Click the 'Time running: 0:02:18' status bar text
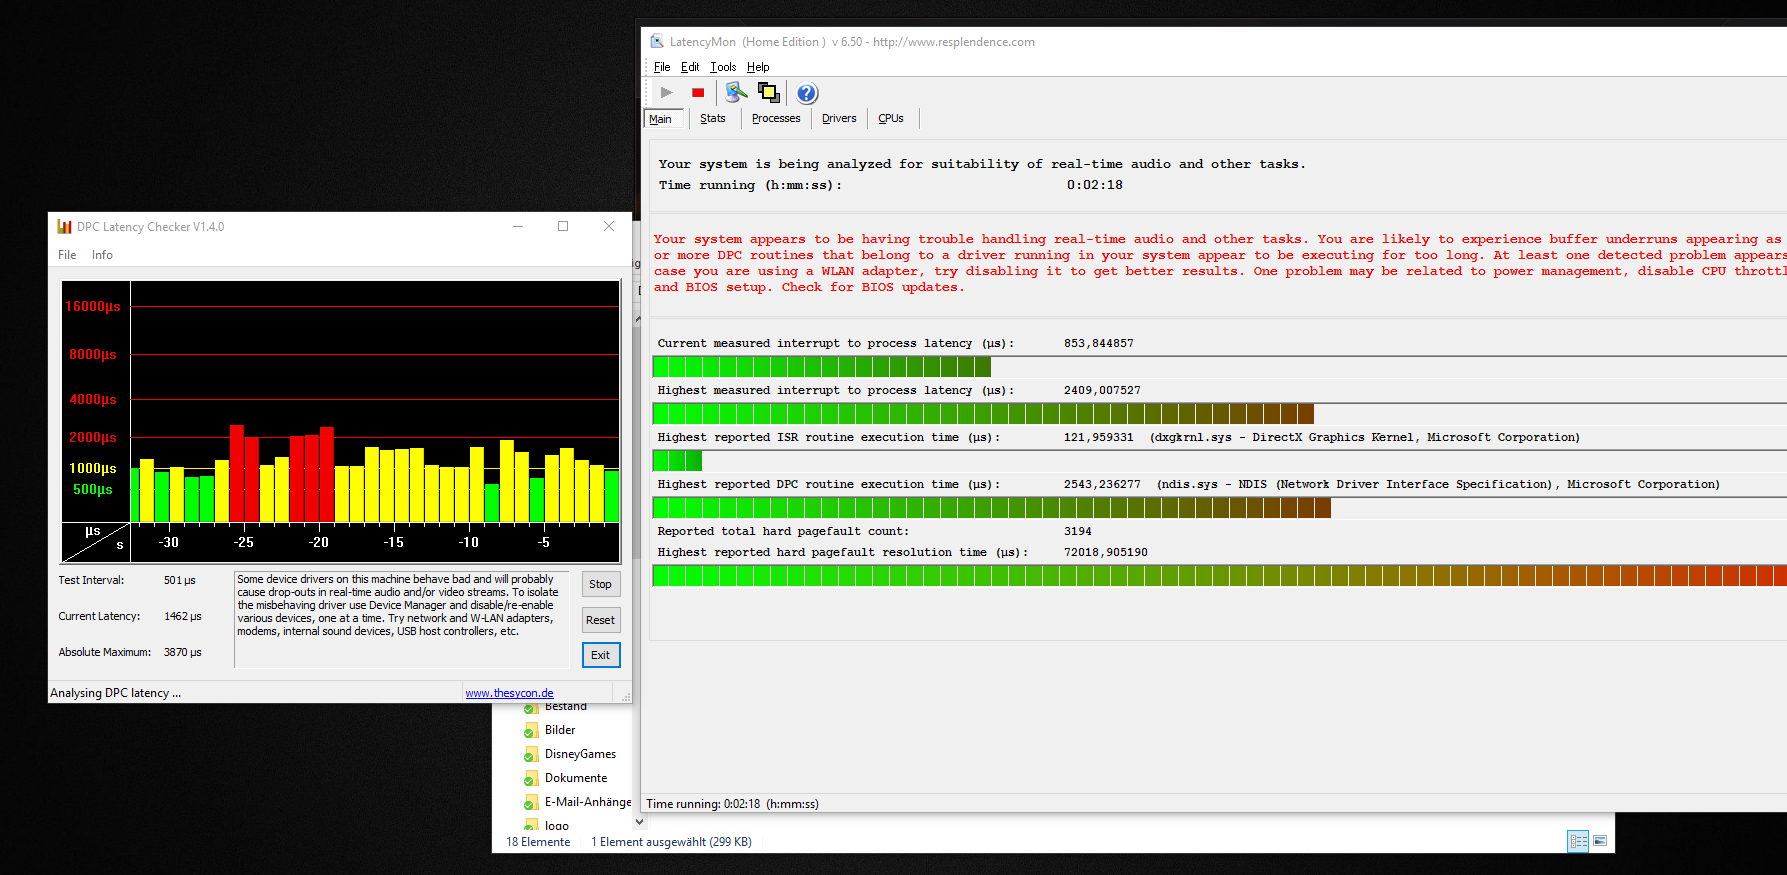Viewport: 1787px width, 875px height. click(x=732, y=804)
